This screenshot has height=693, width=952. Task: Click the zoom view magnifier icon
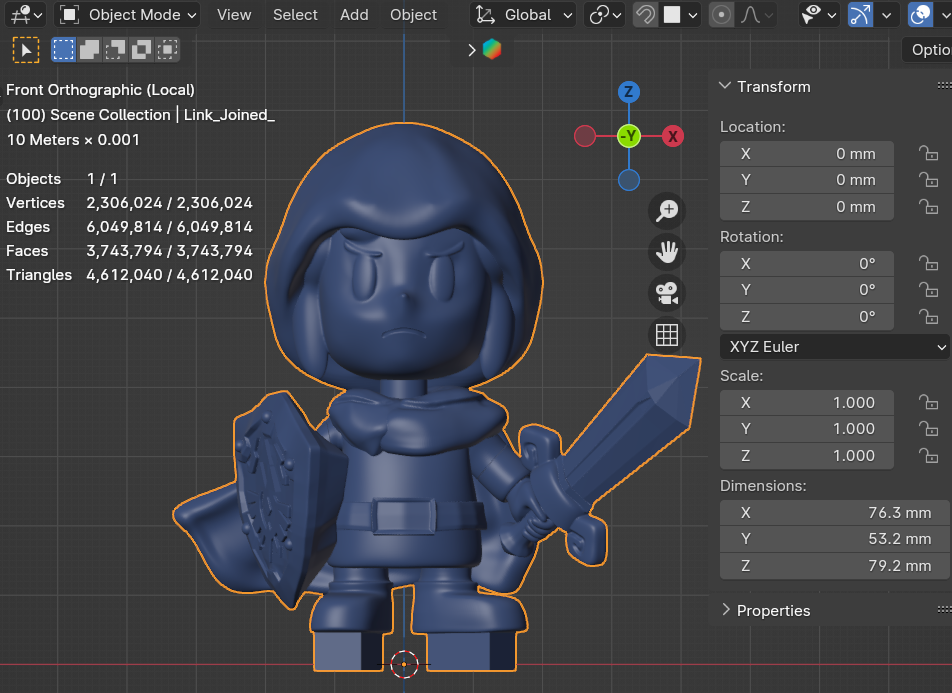point(667,211)
